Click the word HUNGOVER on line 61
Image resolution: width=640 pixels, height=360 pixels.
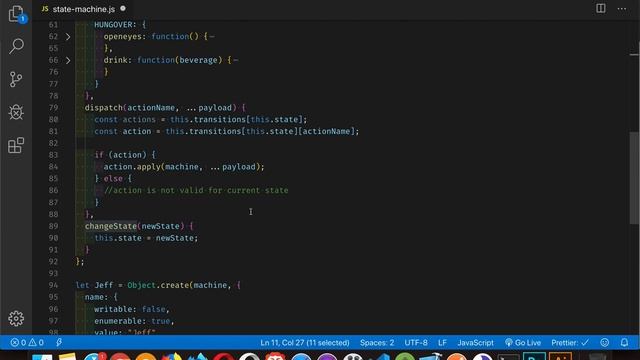[113, 25]
